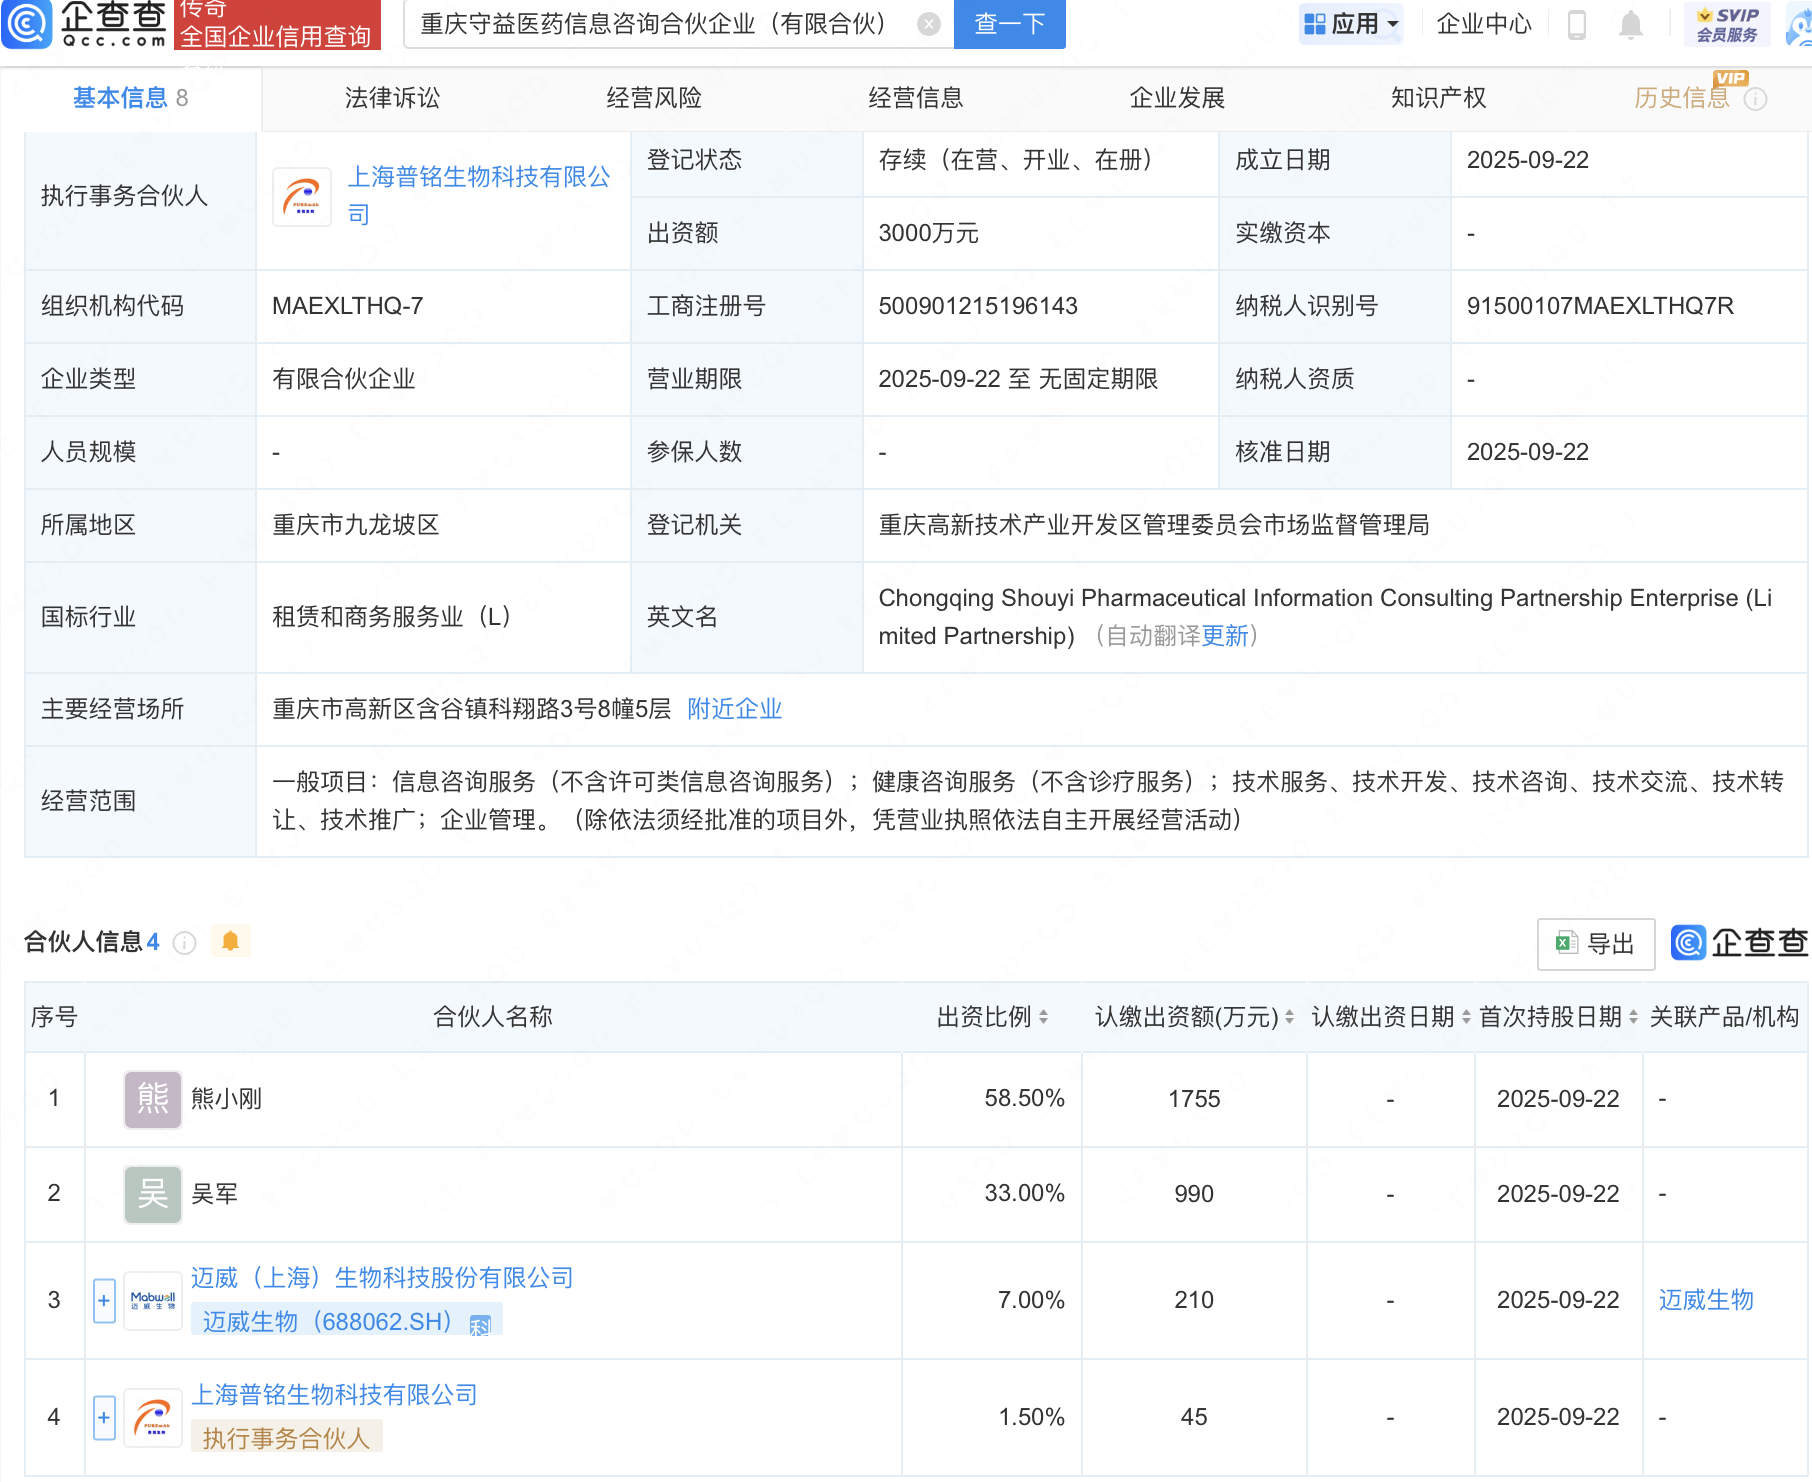Click the partner info help icon

pos(185,943)
